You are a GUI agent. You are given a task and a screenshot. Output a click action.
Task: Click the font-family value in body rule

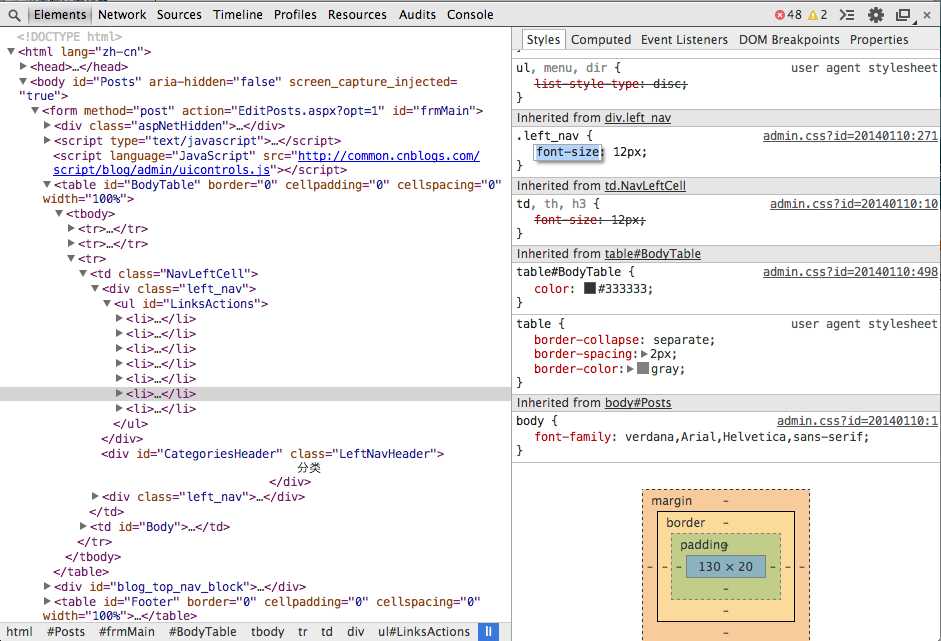point(745,437)
